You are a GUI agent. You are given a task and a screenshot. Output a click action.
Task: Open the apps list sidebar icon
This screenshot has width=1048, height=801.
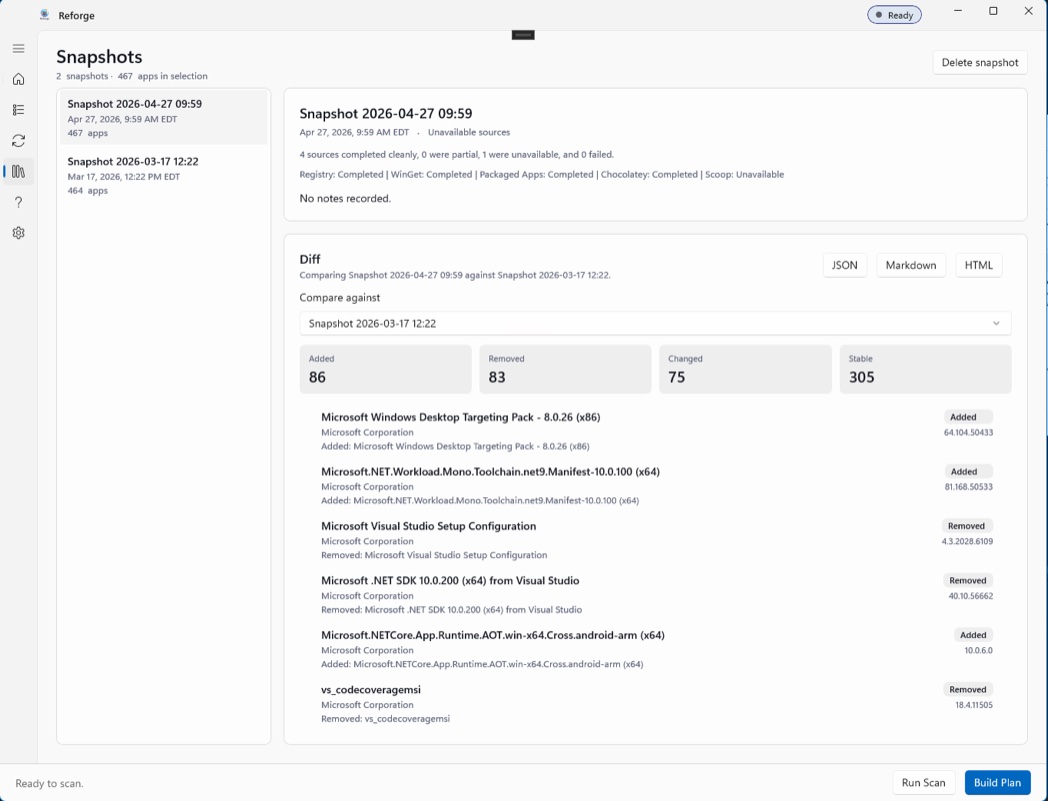point(19,110)
